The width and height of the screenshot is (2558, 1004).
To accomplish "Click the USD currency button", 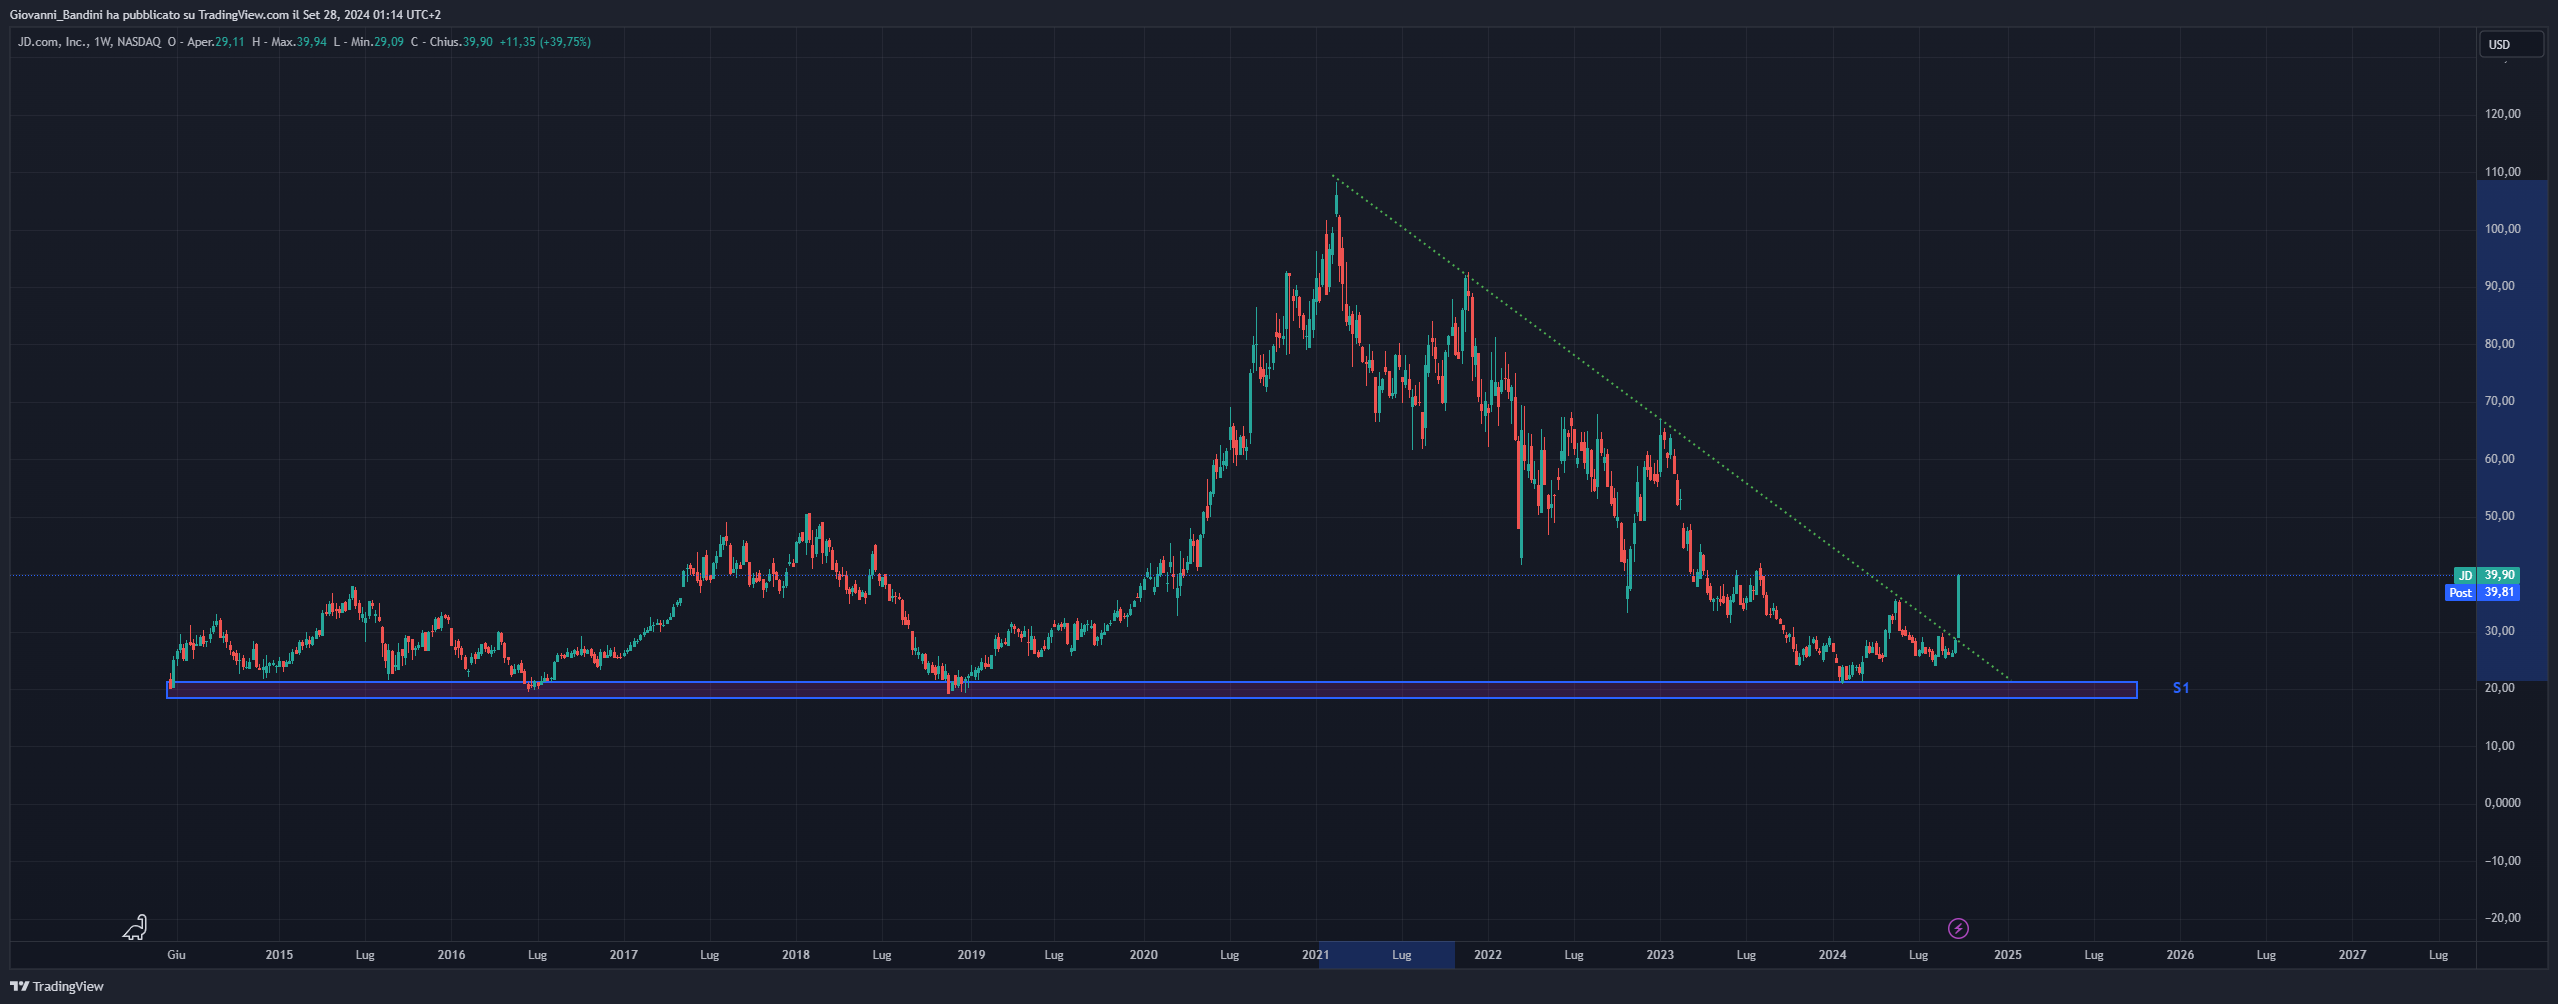I will [x=2510, y=44].
